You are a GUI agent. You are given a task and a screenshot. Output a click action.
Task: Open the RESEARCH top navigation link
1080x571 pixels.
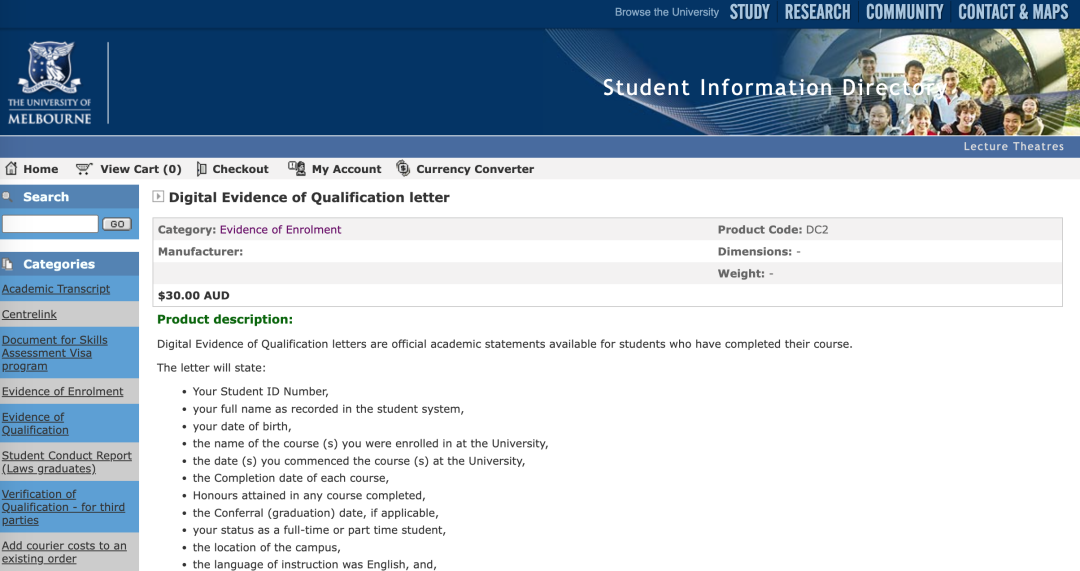(x=818, y=12)
